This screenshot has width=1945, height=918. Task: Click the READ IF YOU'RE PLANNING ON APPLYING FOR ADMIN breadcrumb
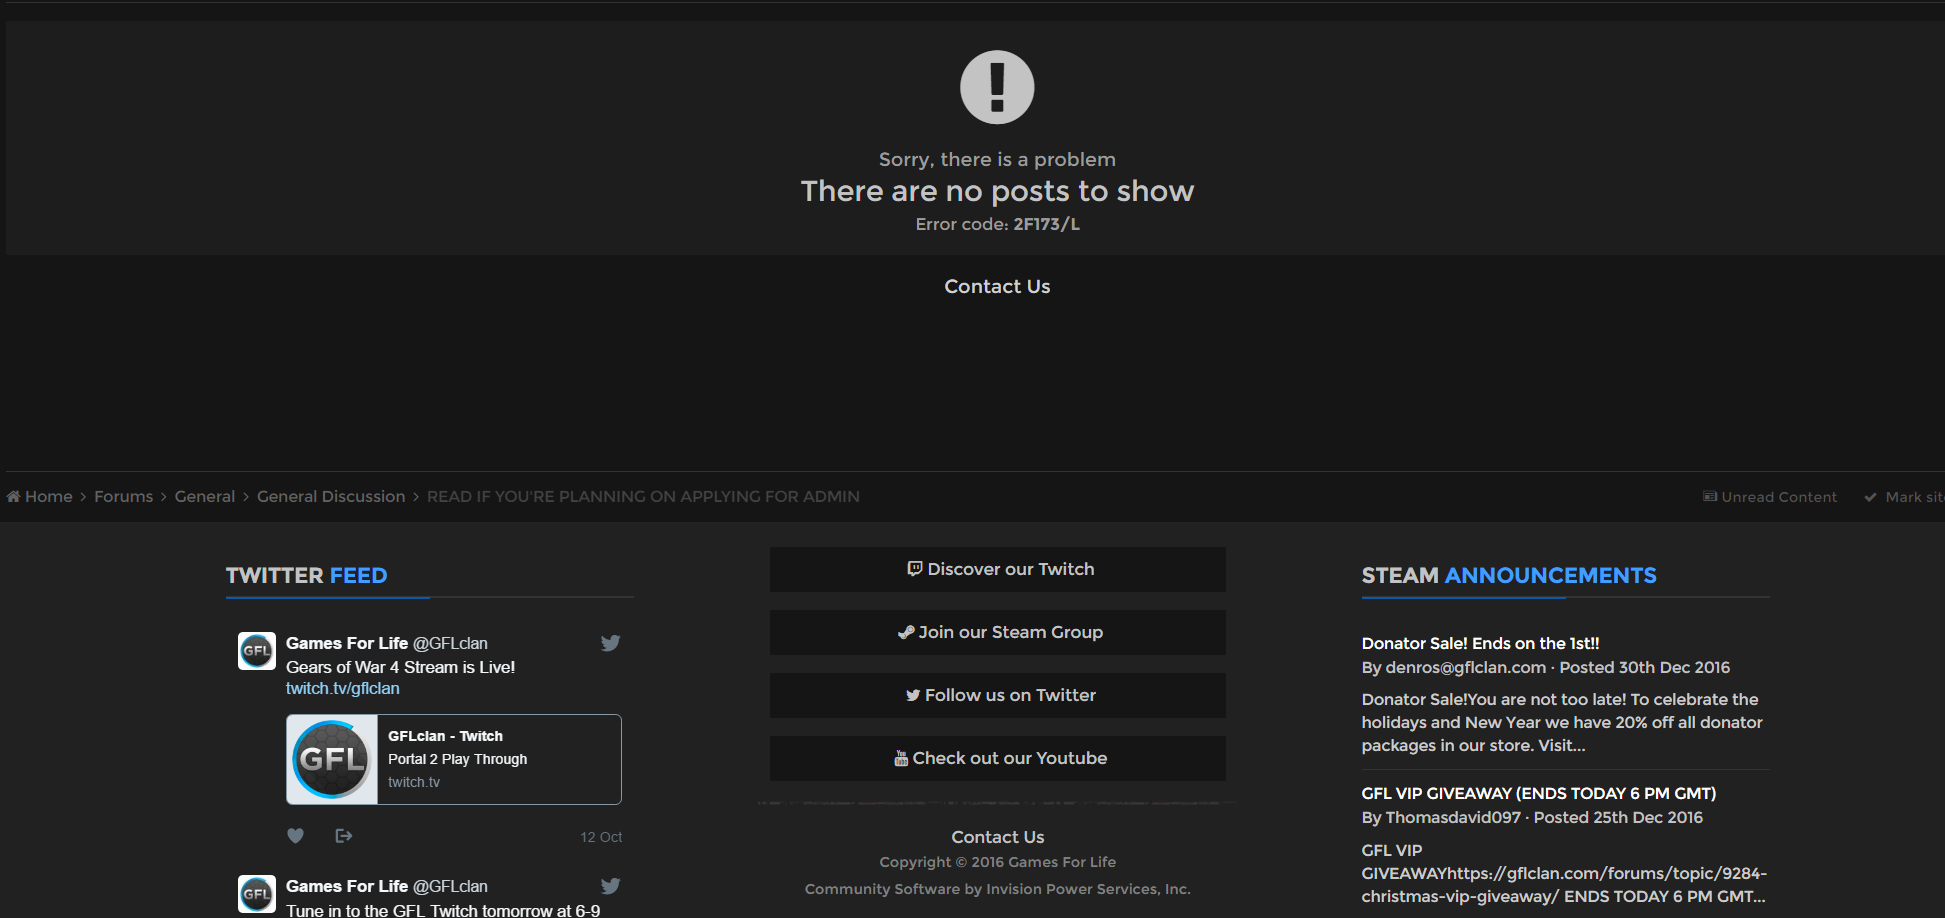(x=643, y=497)
